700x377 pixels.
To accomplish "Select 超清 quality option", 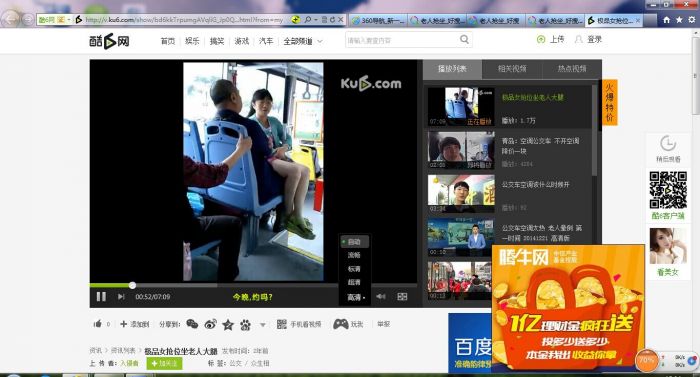I will click(x=354, y=282).
